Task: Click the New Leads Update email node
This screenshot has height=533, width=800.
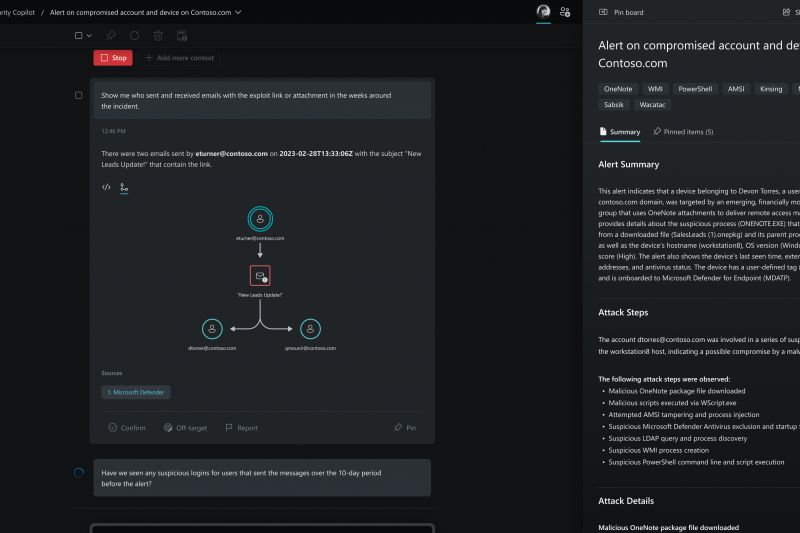Action: pyautogui.click(x=260, y=276)
